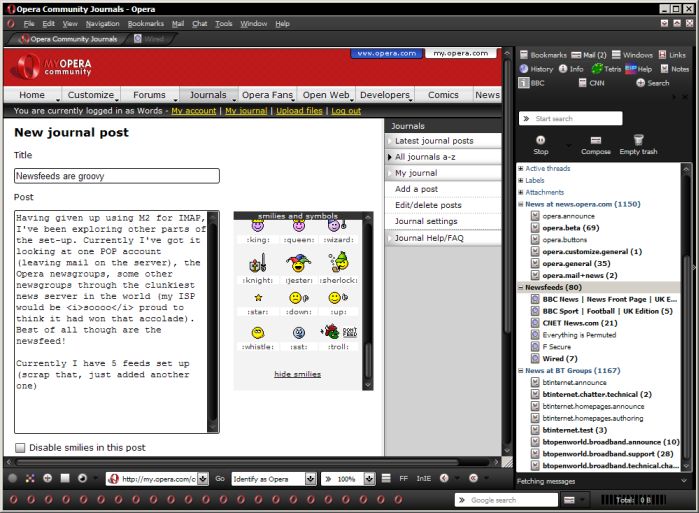Expand the Active threads tree node
Image resolution: width=699 pixels, height=513 pixels.
click(x=521, y=168)
